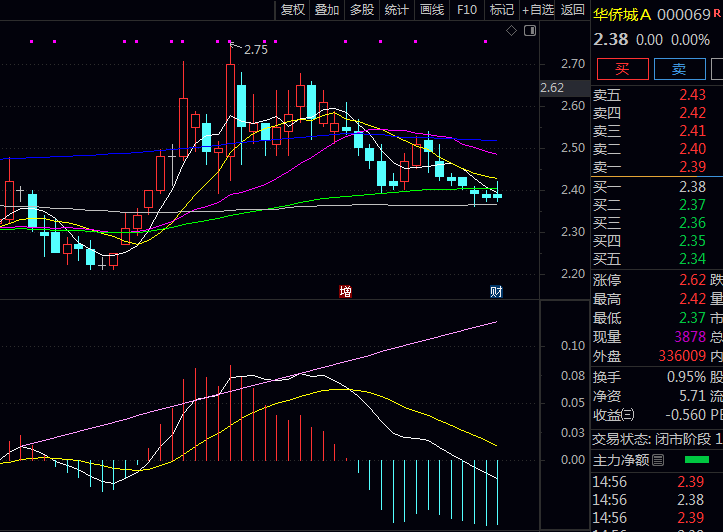Select the 多股 multi-stock view
Viewport: 723px width, 532px height.
[x=361, y=10]
